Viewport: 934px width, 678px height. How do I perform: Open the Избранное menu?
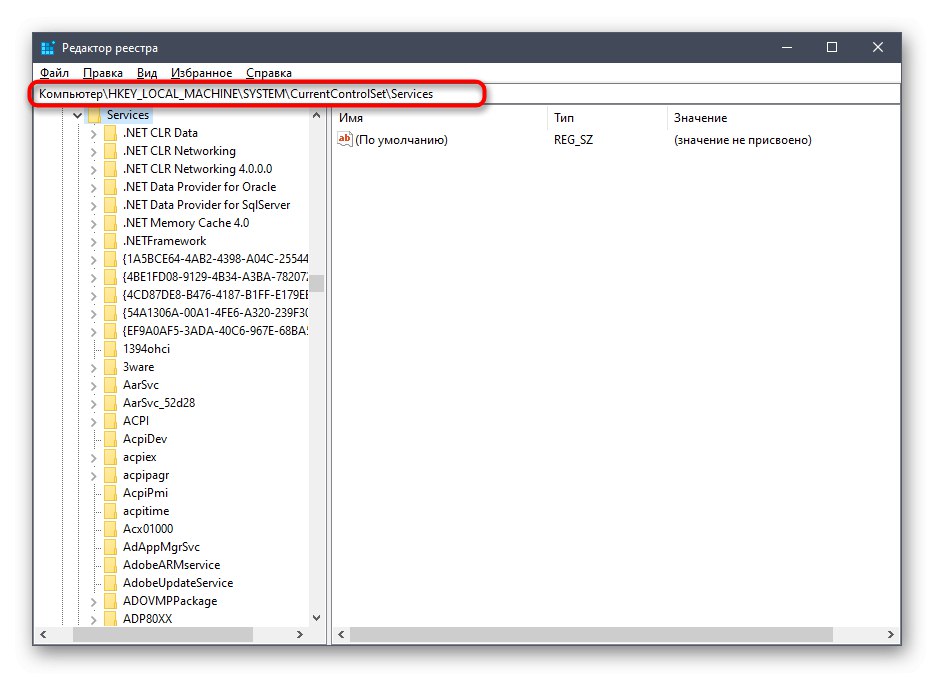[x=201, y=73]
